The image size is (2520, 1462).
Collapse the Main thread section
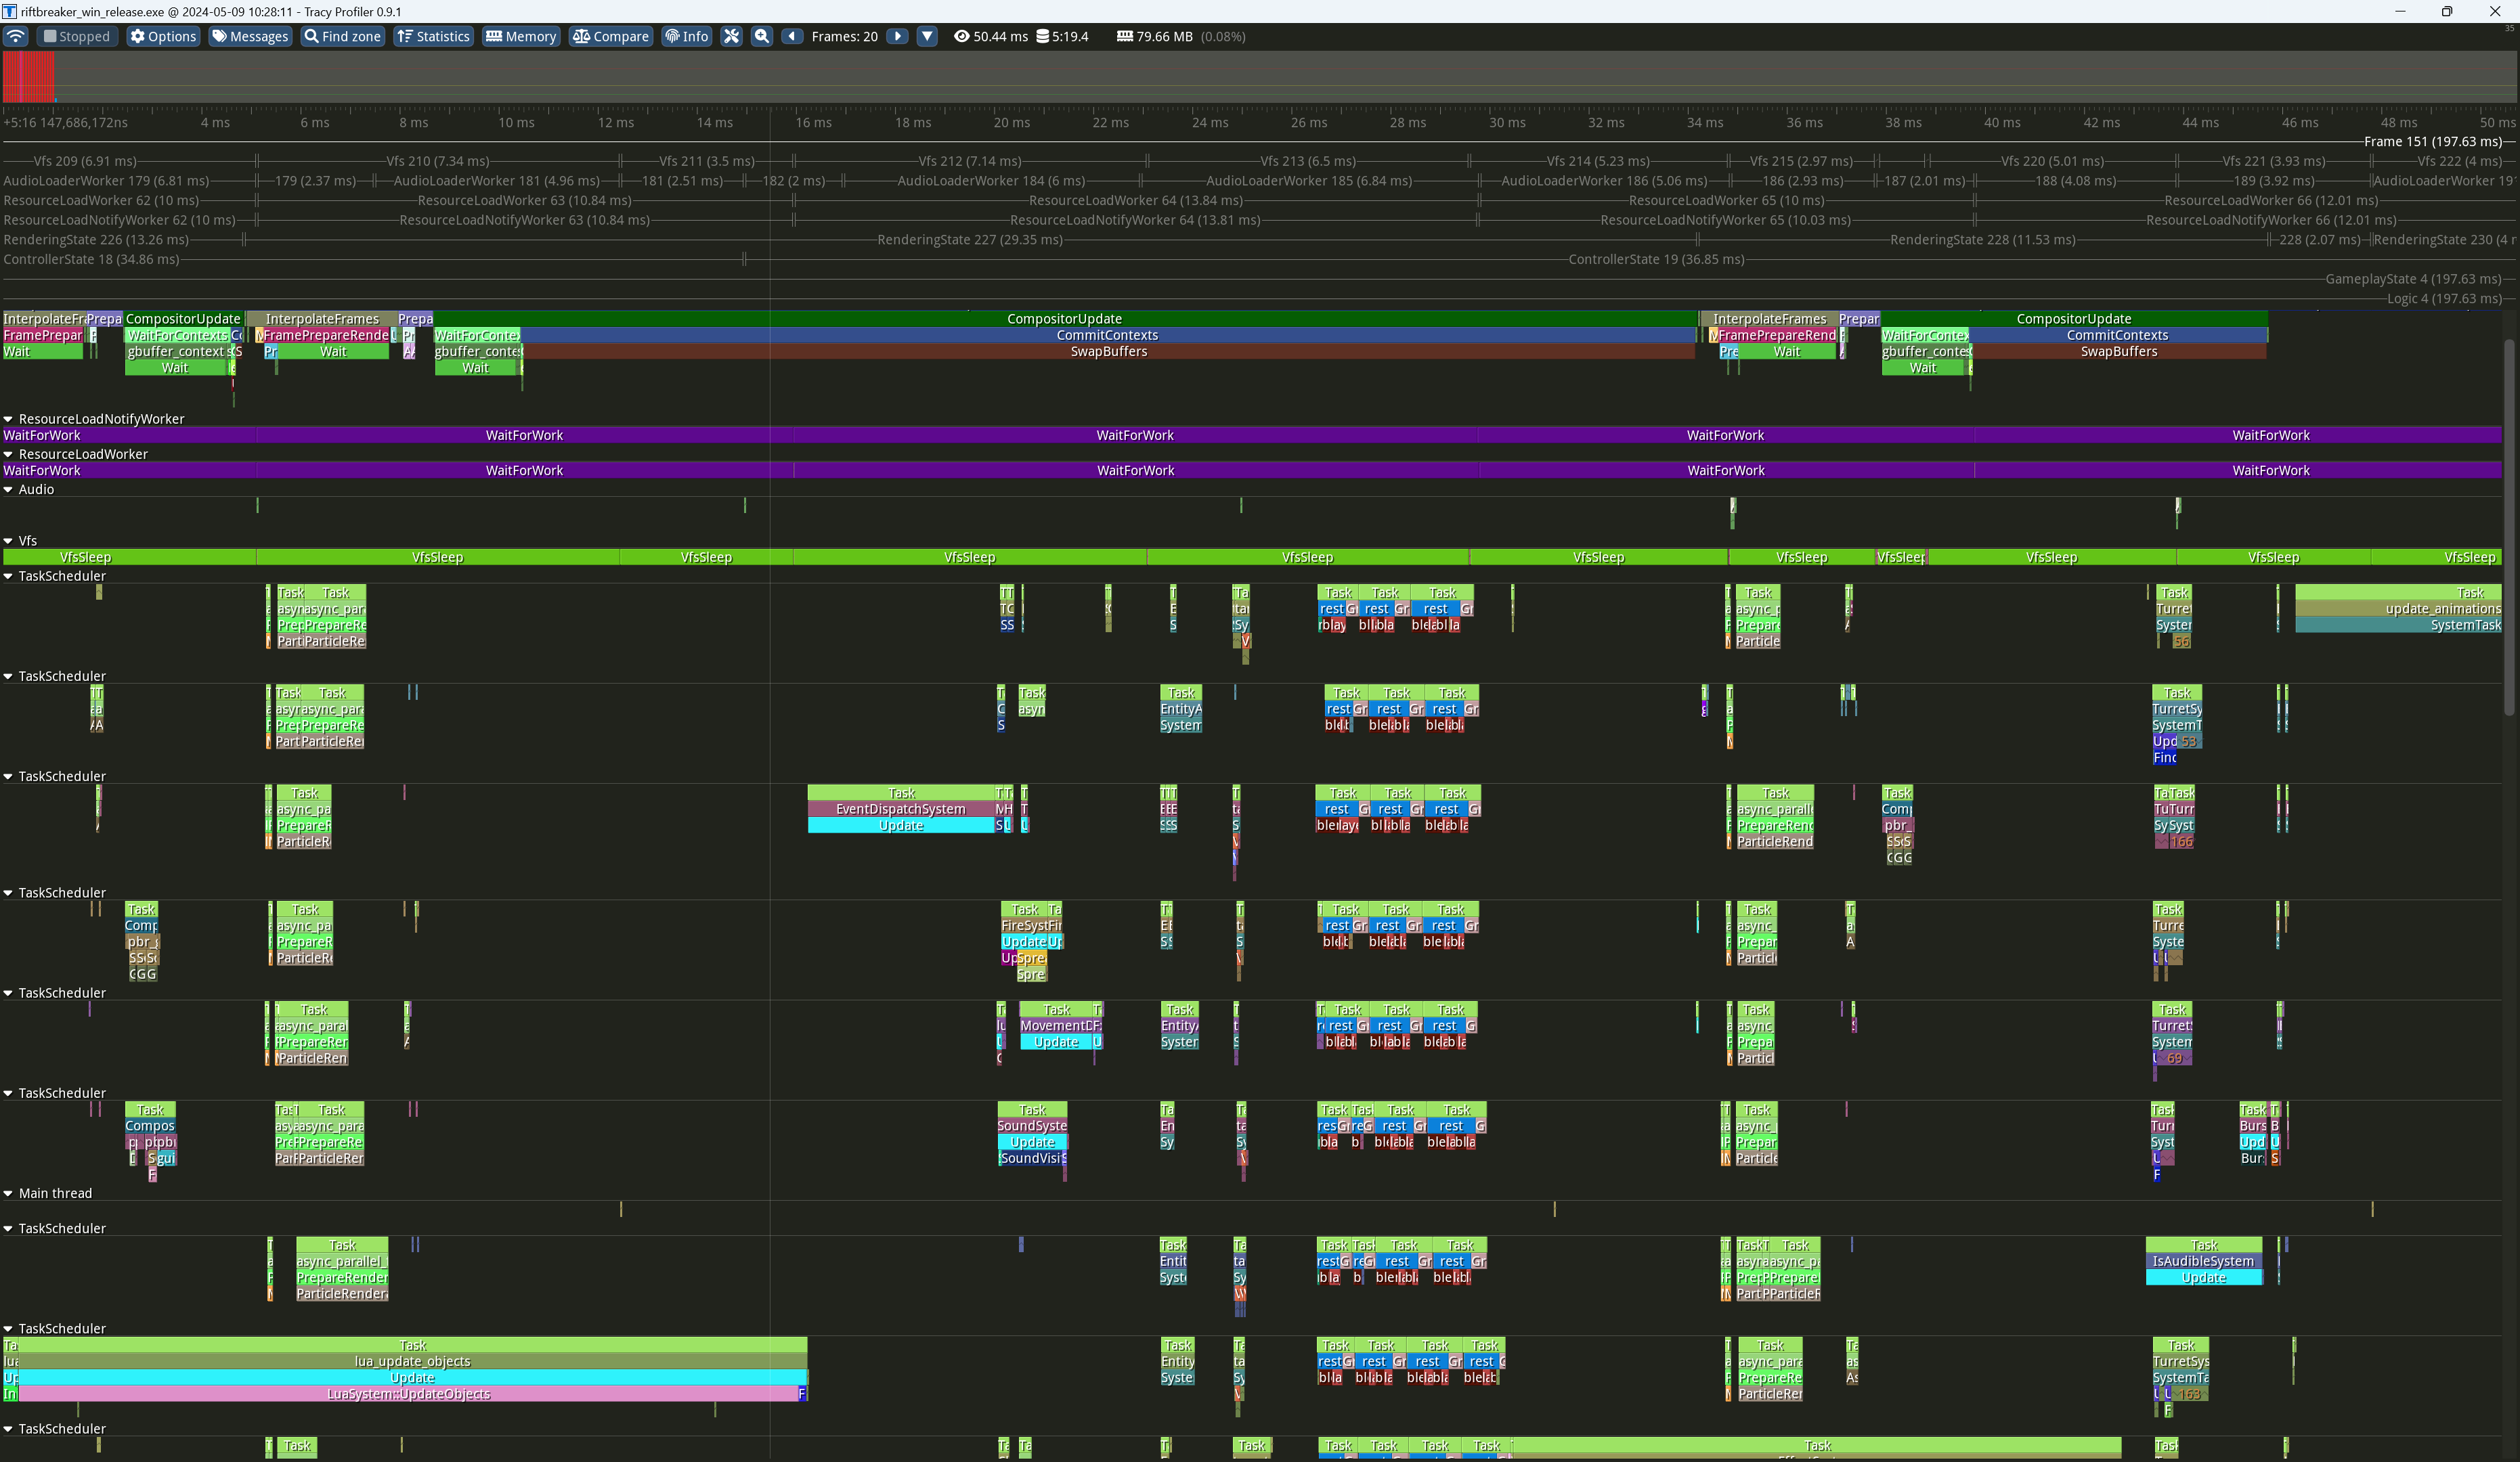tap(8, 1193)
